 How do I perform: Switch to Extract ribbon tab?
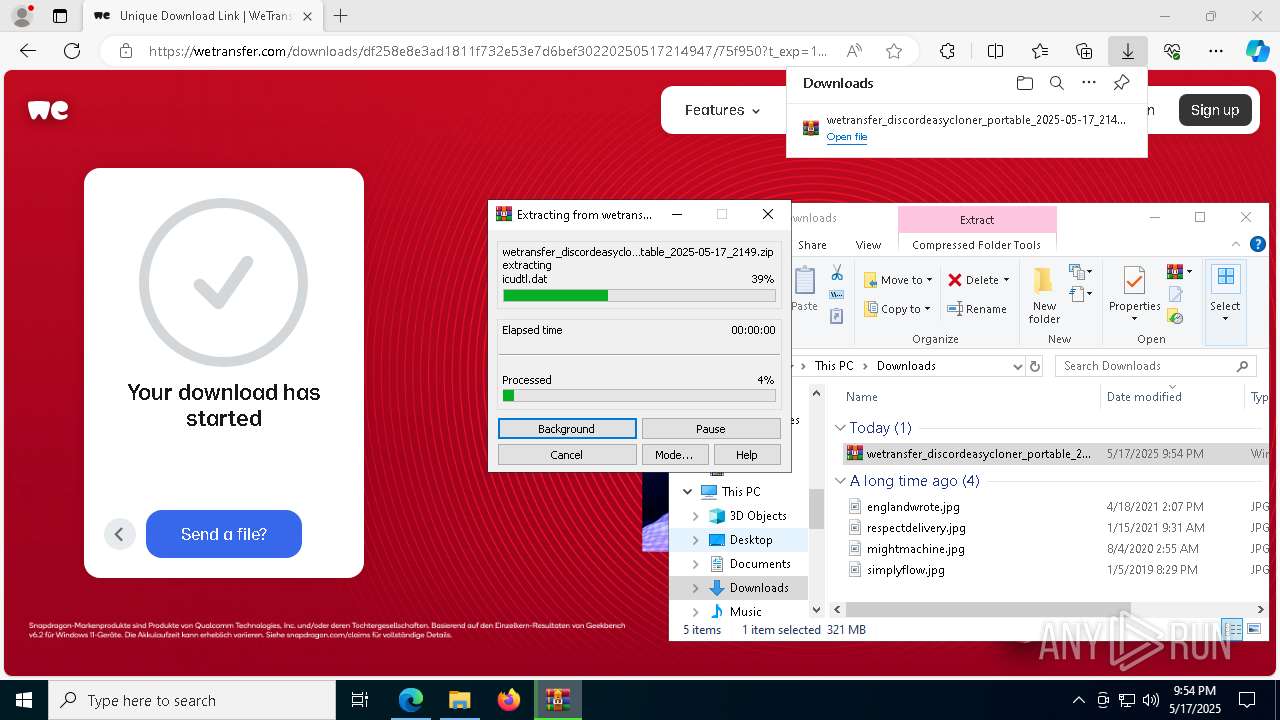point(977,219)
